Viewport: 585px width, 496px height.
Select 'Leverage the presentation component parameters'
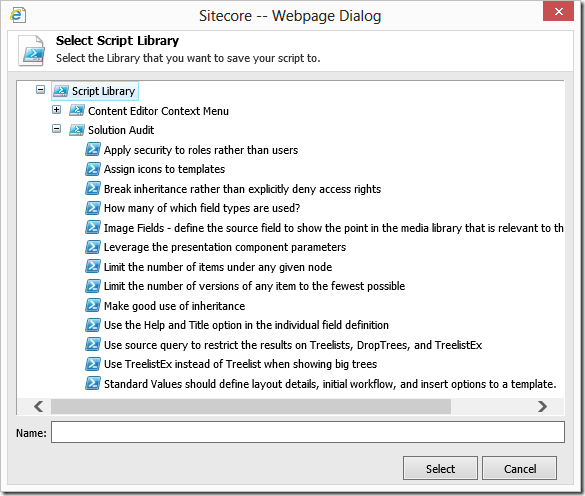click(225, 247)
